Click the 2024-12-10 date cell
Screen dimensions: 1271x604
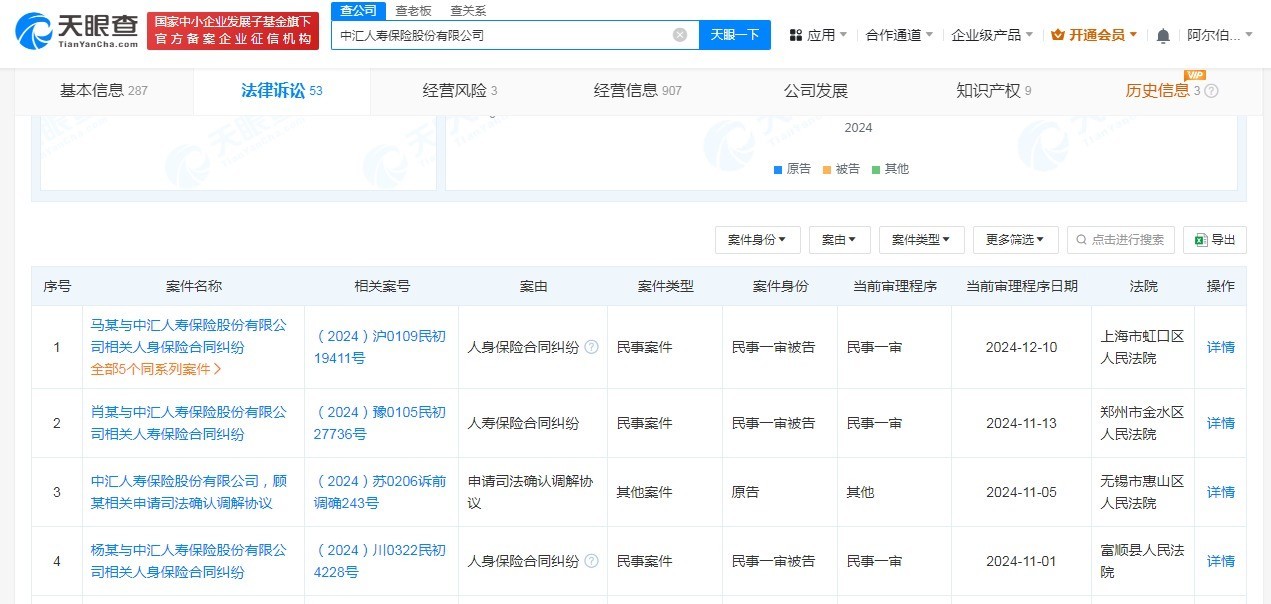pyautogui.click(x=1021, y=347)
